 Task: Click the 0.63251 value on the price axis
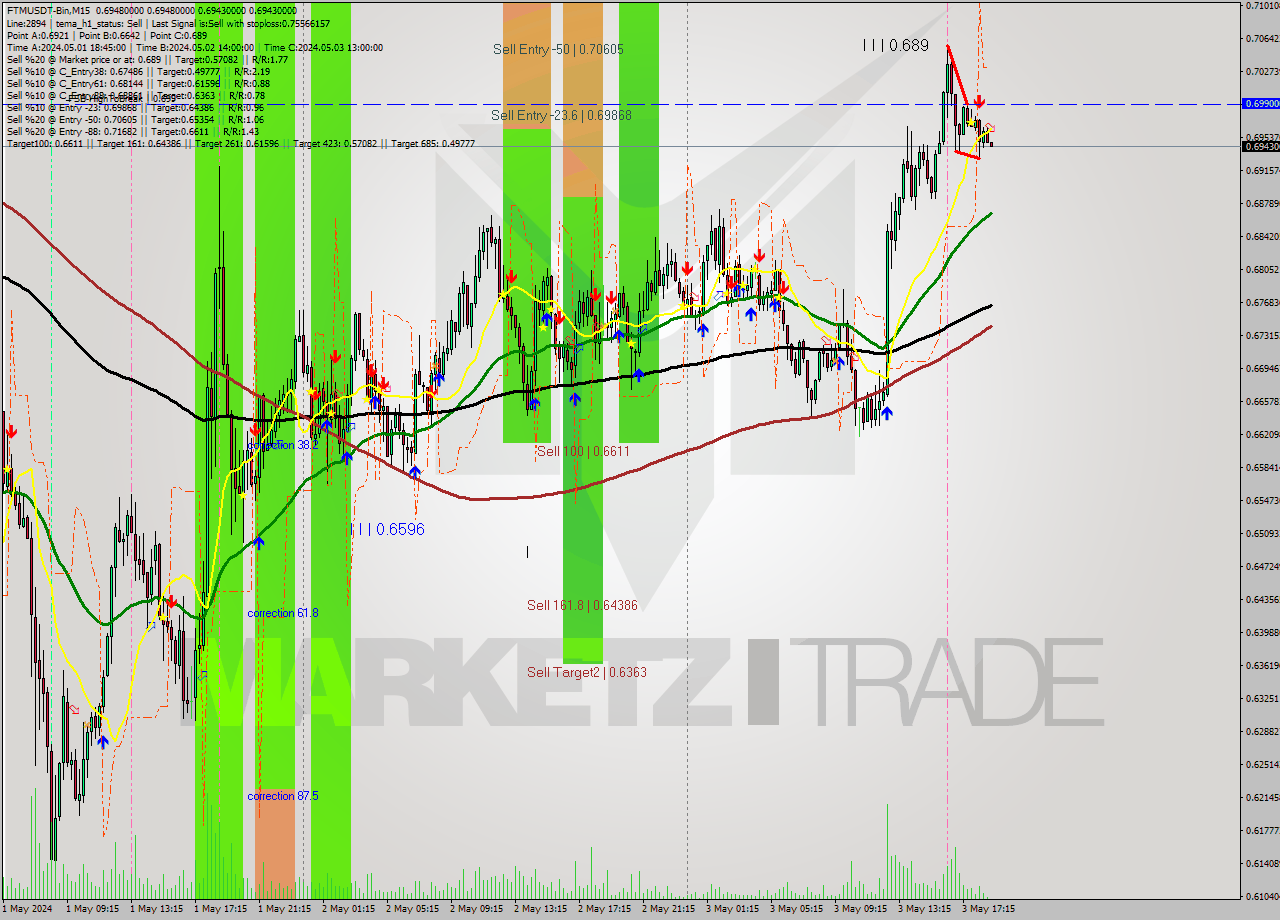[x=1262, y=698]
